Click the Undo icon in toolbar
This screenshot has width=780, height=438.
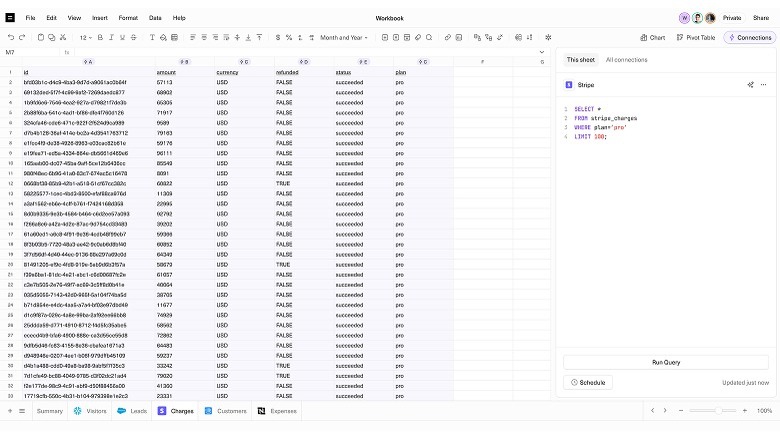(10, 37)
